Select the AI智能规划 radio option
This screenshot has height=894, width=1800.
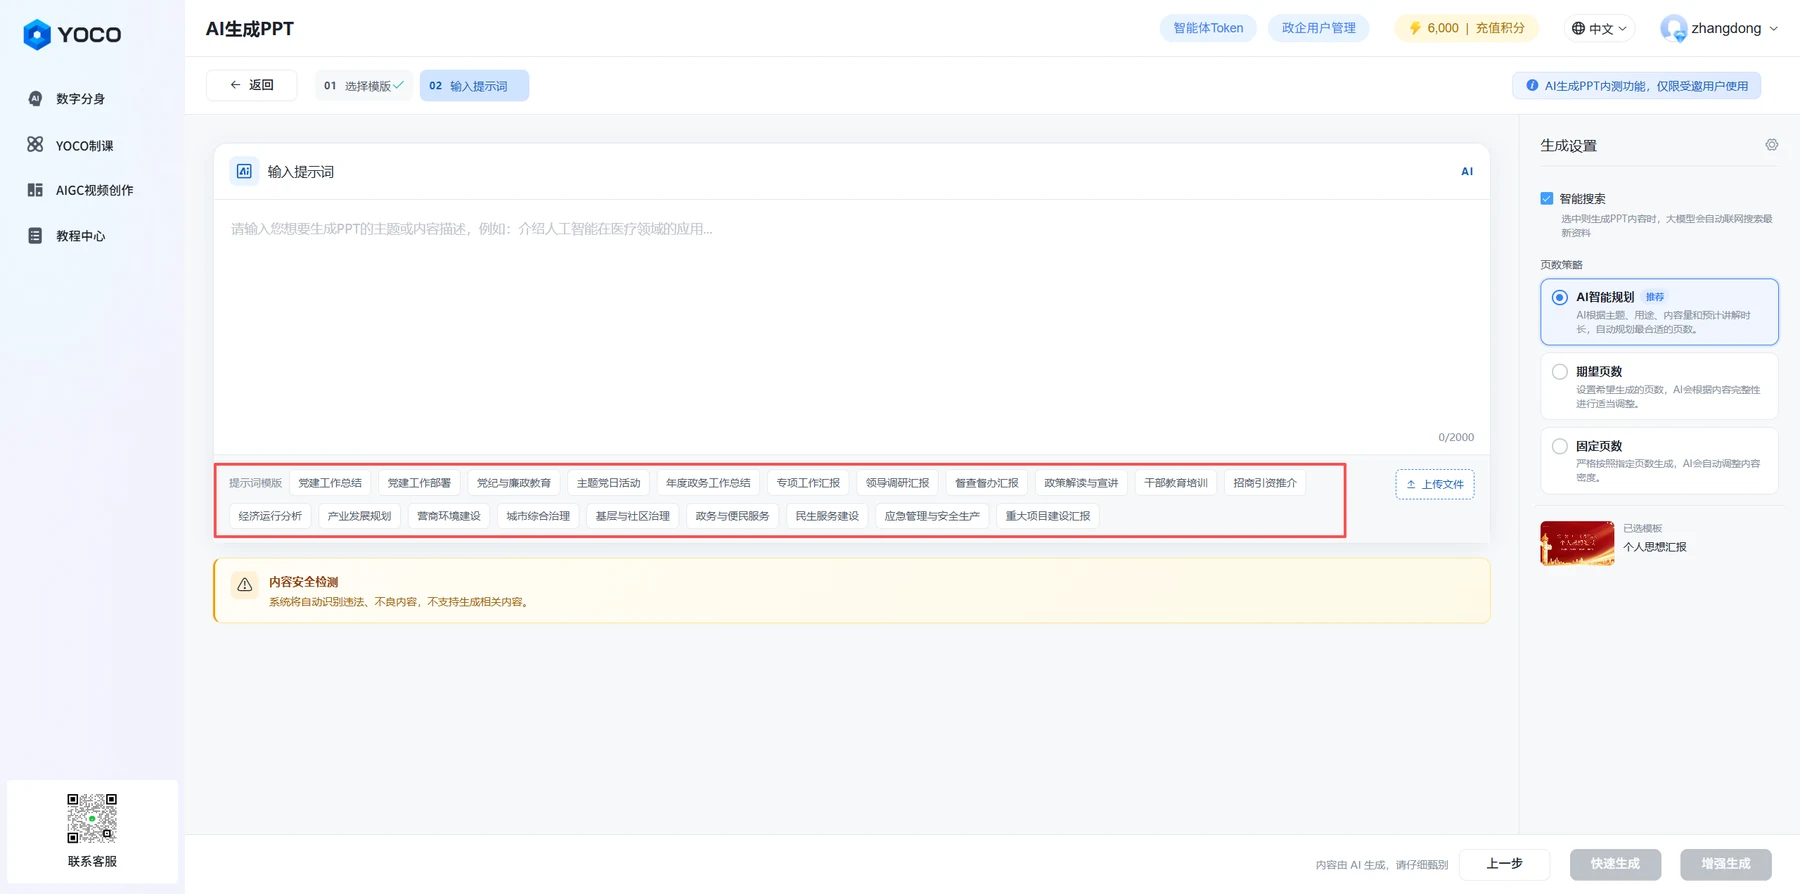click(1559, 297)
